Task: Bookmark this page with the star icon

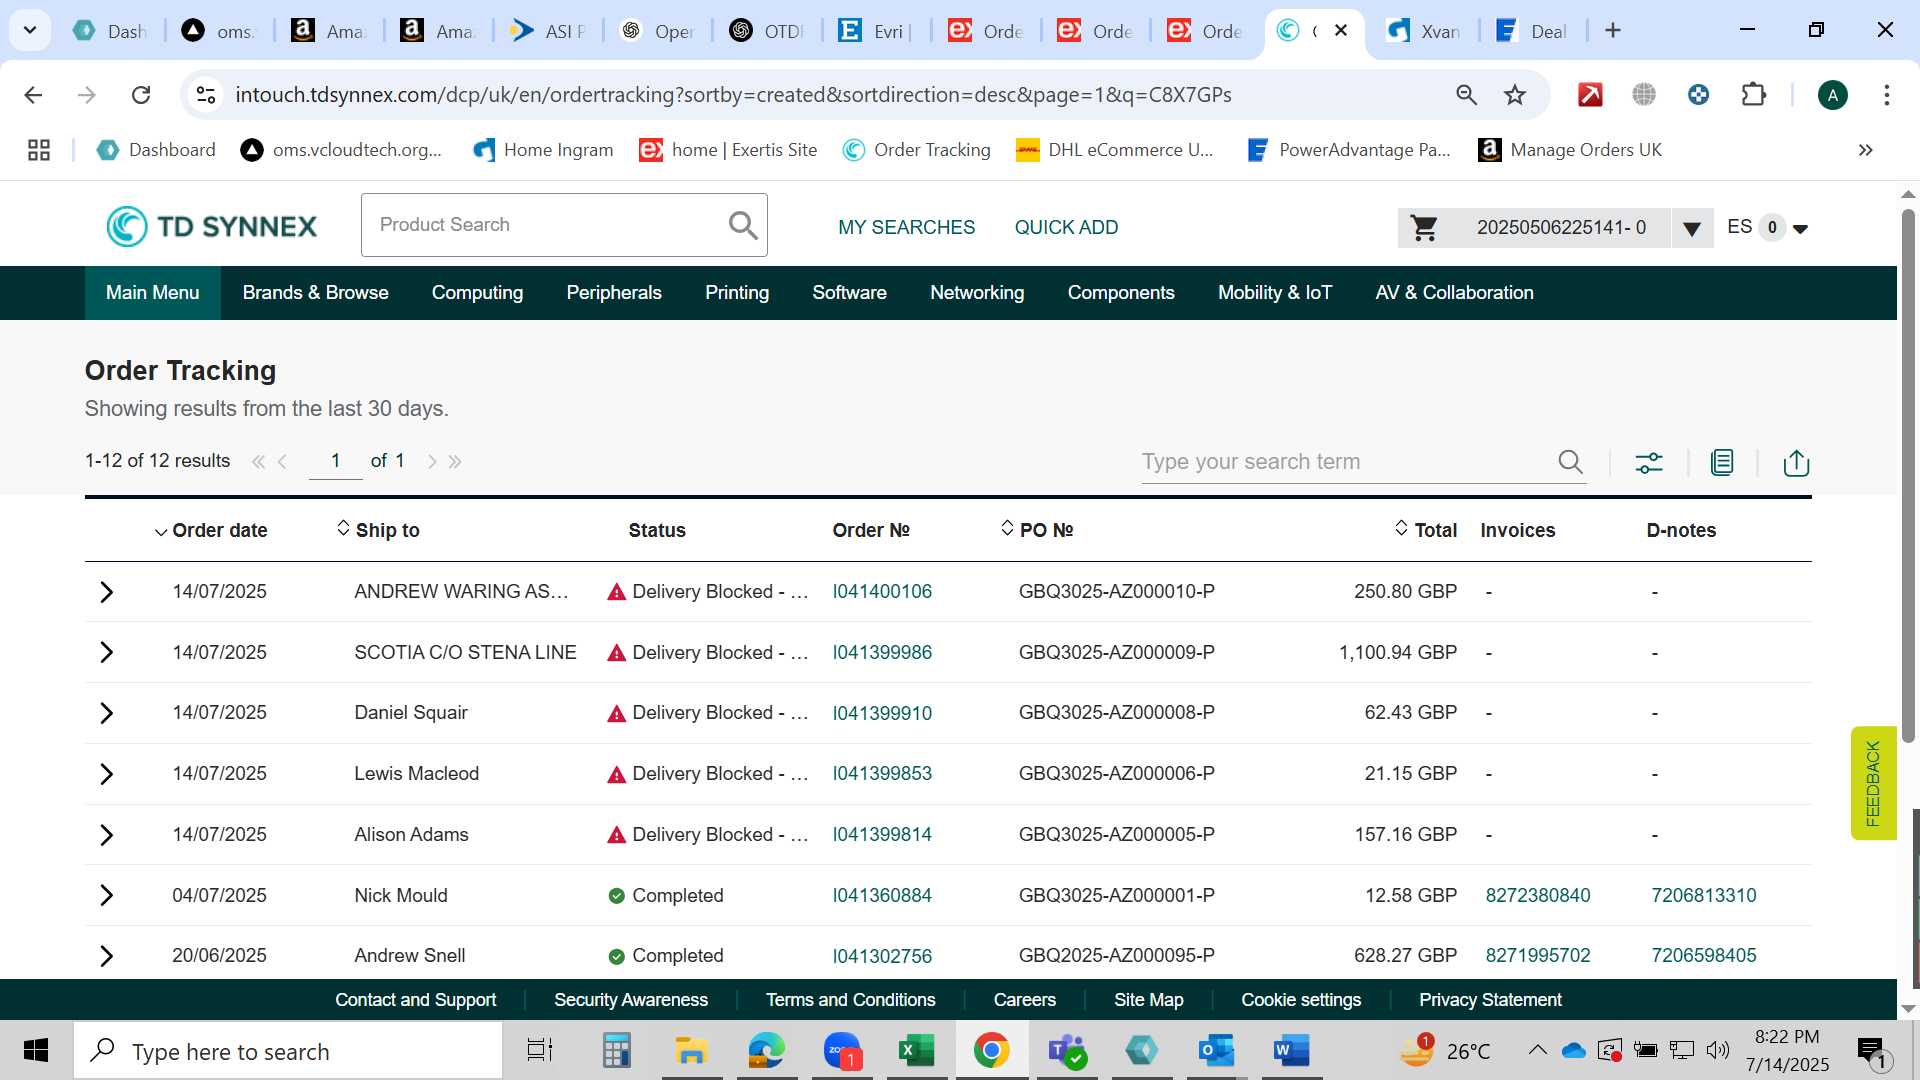Action: pyautogui.click(x=1515, y=95)
